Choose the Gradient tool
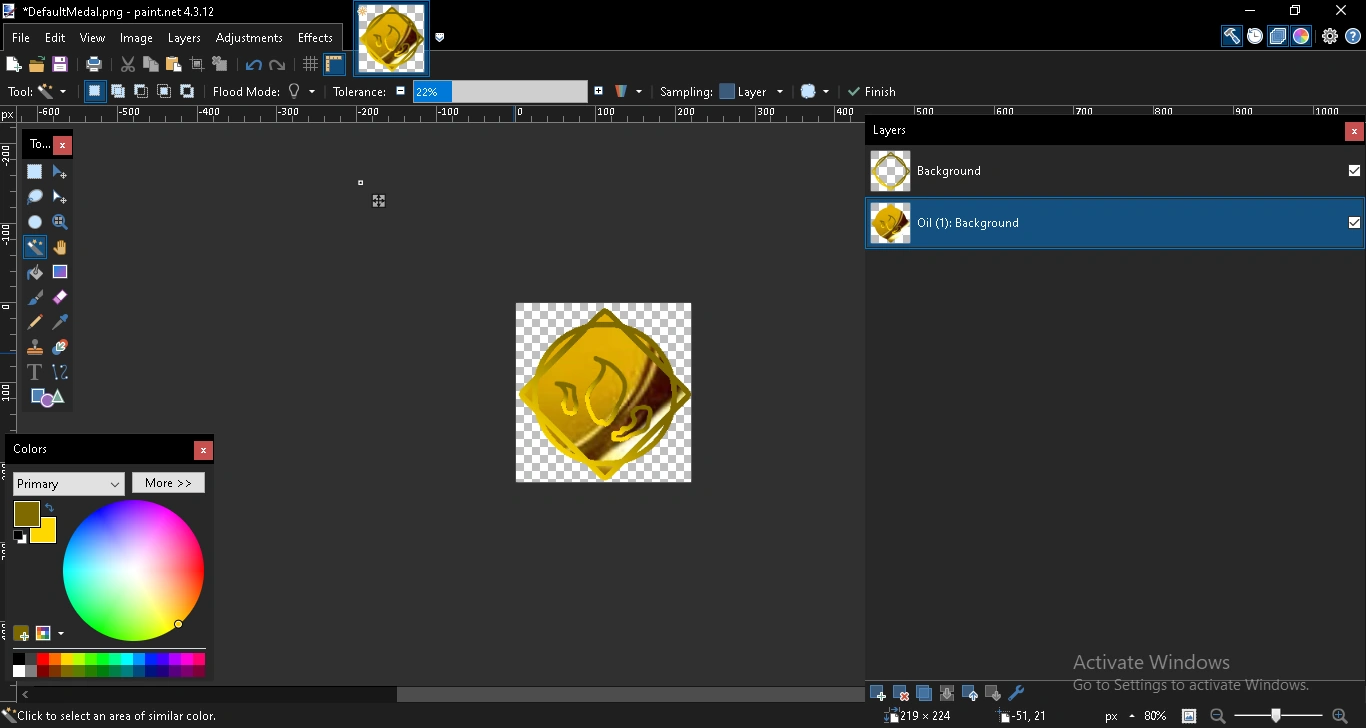1366x728 pixels. pos(60,272)
